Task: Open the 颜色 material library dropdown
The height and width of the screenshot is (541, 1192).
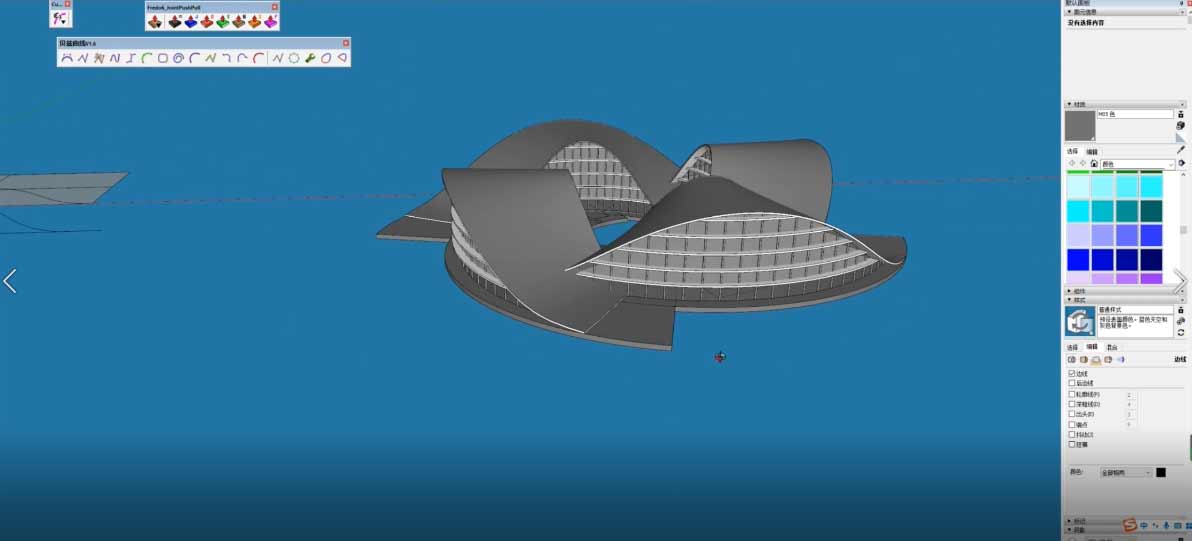Action: (x=1137, y=164)
